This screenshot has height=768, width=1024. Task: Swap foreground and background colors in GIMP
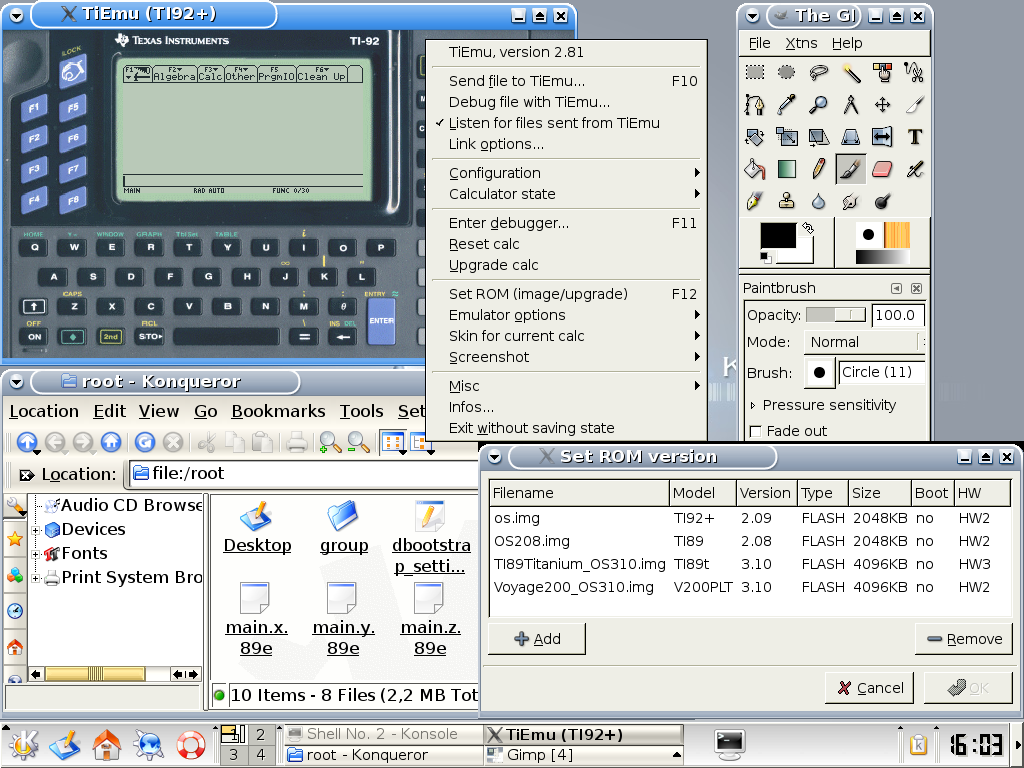[808, 228]
